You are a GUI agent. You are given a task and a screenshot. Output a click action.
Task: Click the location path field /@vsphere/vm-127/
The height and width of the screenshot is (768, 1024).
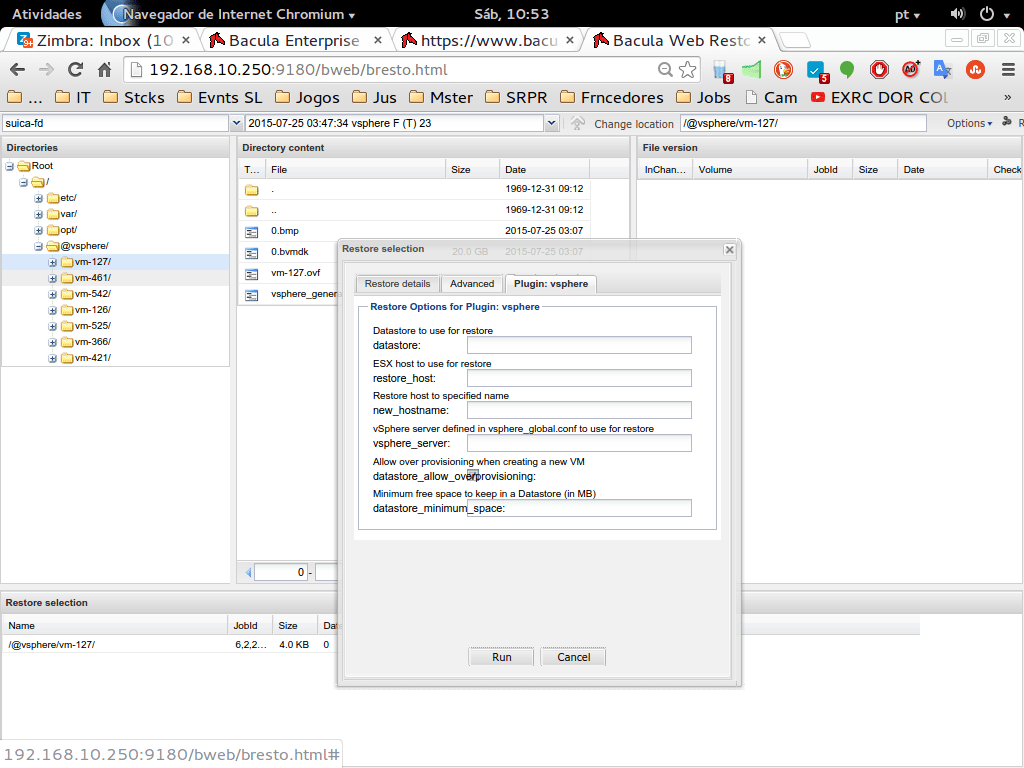803,123
